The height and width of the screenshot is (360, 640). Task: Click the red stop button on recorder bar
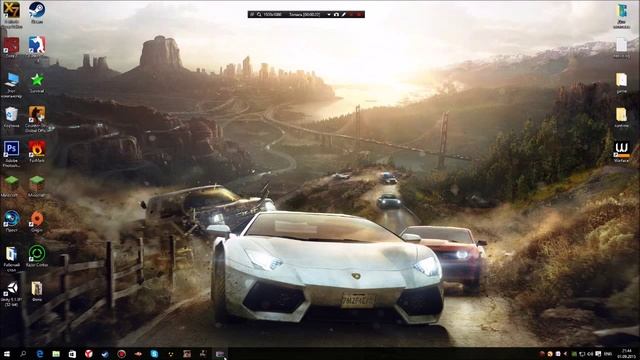[x=359, y=14]
